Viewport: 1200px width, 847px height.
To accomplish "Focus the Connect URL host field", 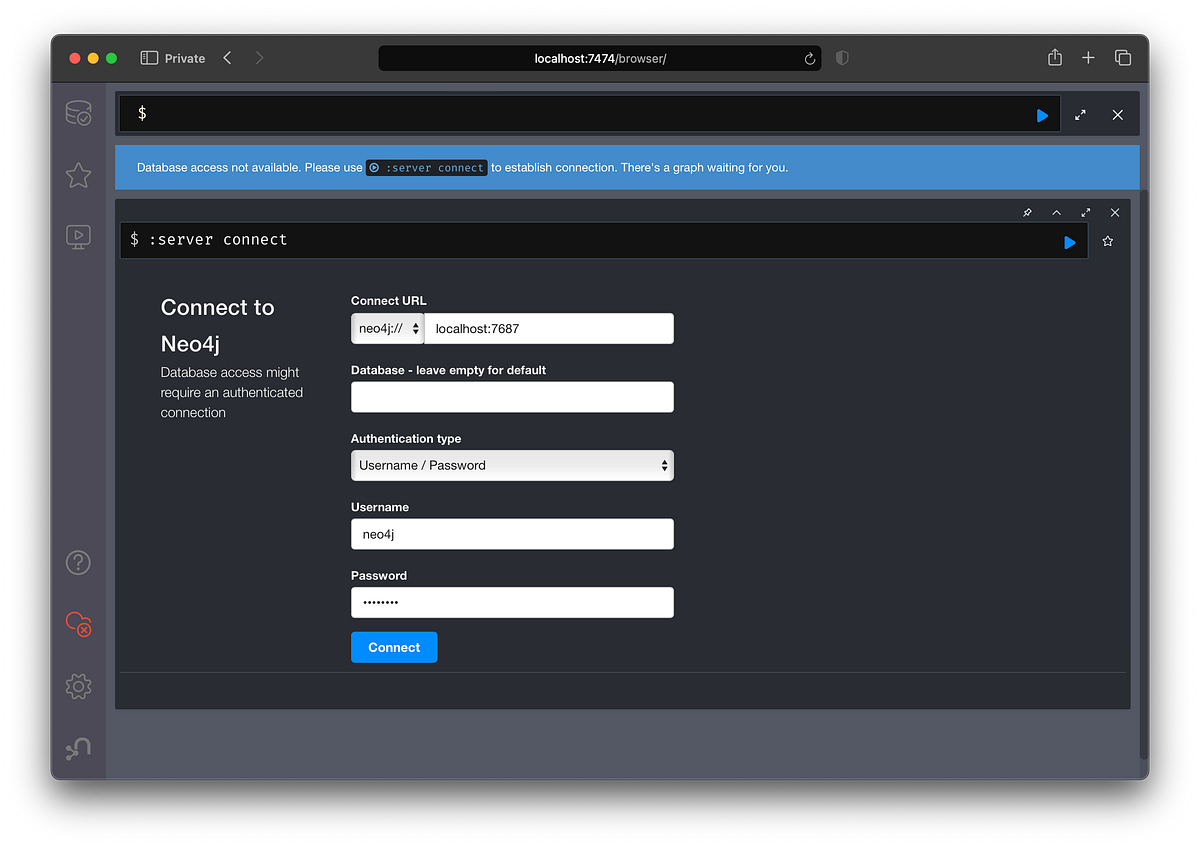I will point(549,328).
